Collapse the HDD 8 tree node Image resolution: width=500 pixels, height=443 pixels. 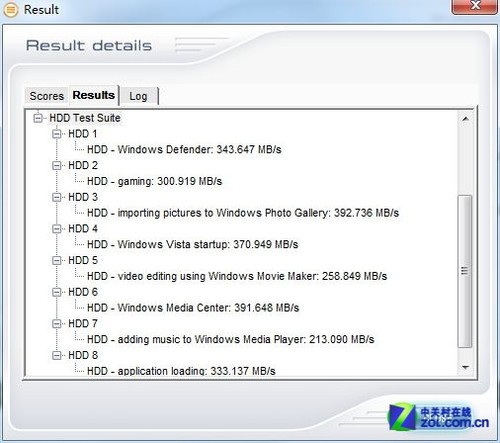click(57, 355)
